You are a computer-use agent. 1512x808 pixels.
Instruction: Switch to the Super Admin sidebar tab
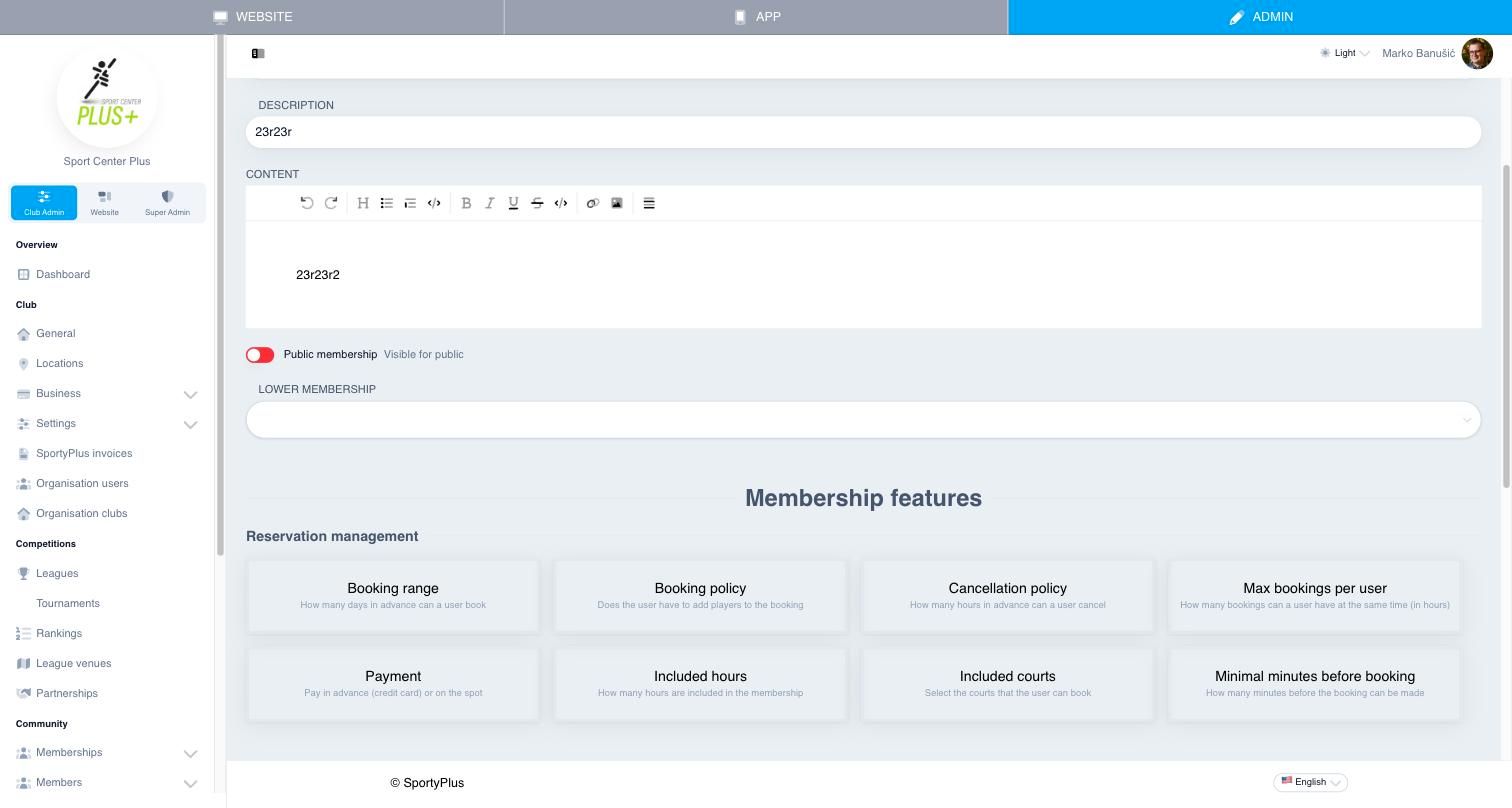pyautogui.click(x=167, y=202)
